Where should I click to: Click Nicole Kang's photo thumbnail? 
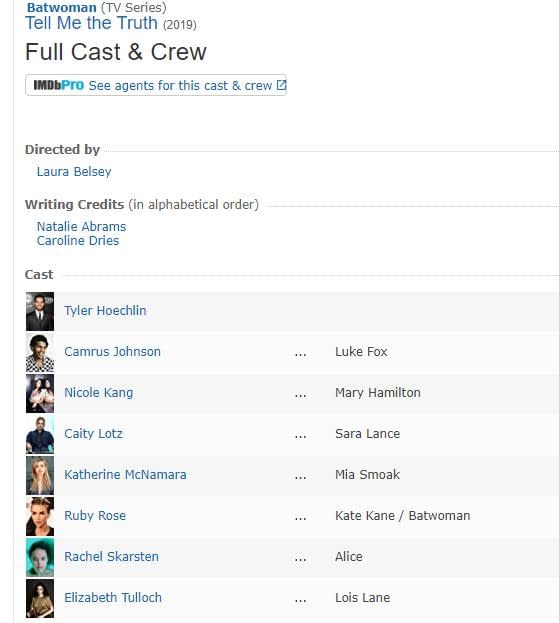[x=40, y=393]
